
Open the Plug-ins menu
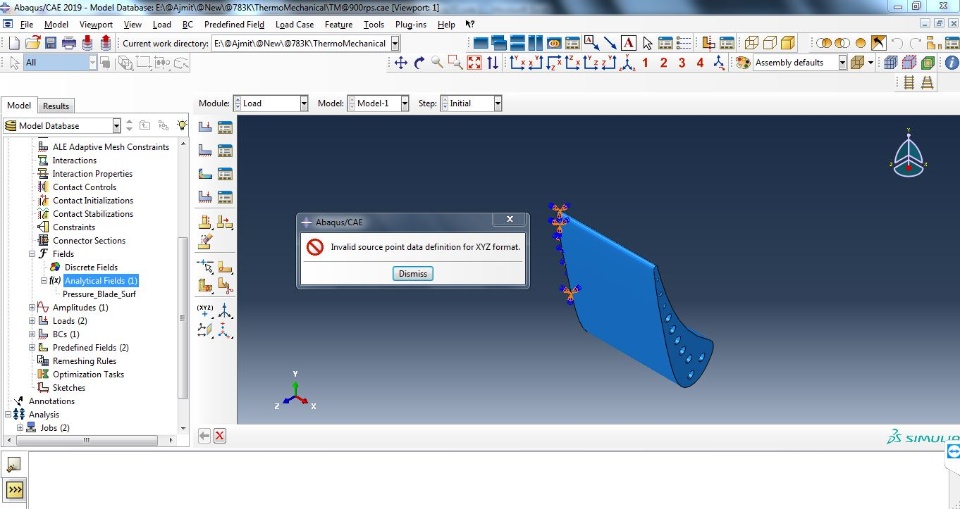point(411,25)
